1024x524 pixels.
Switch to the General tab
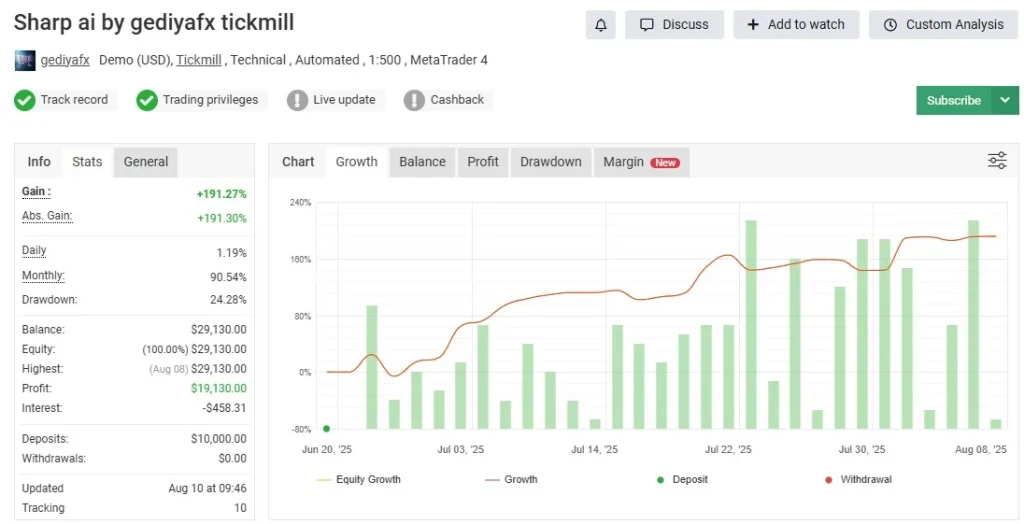click(x=146, y=162)
